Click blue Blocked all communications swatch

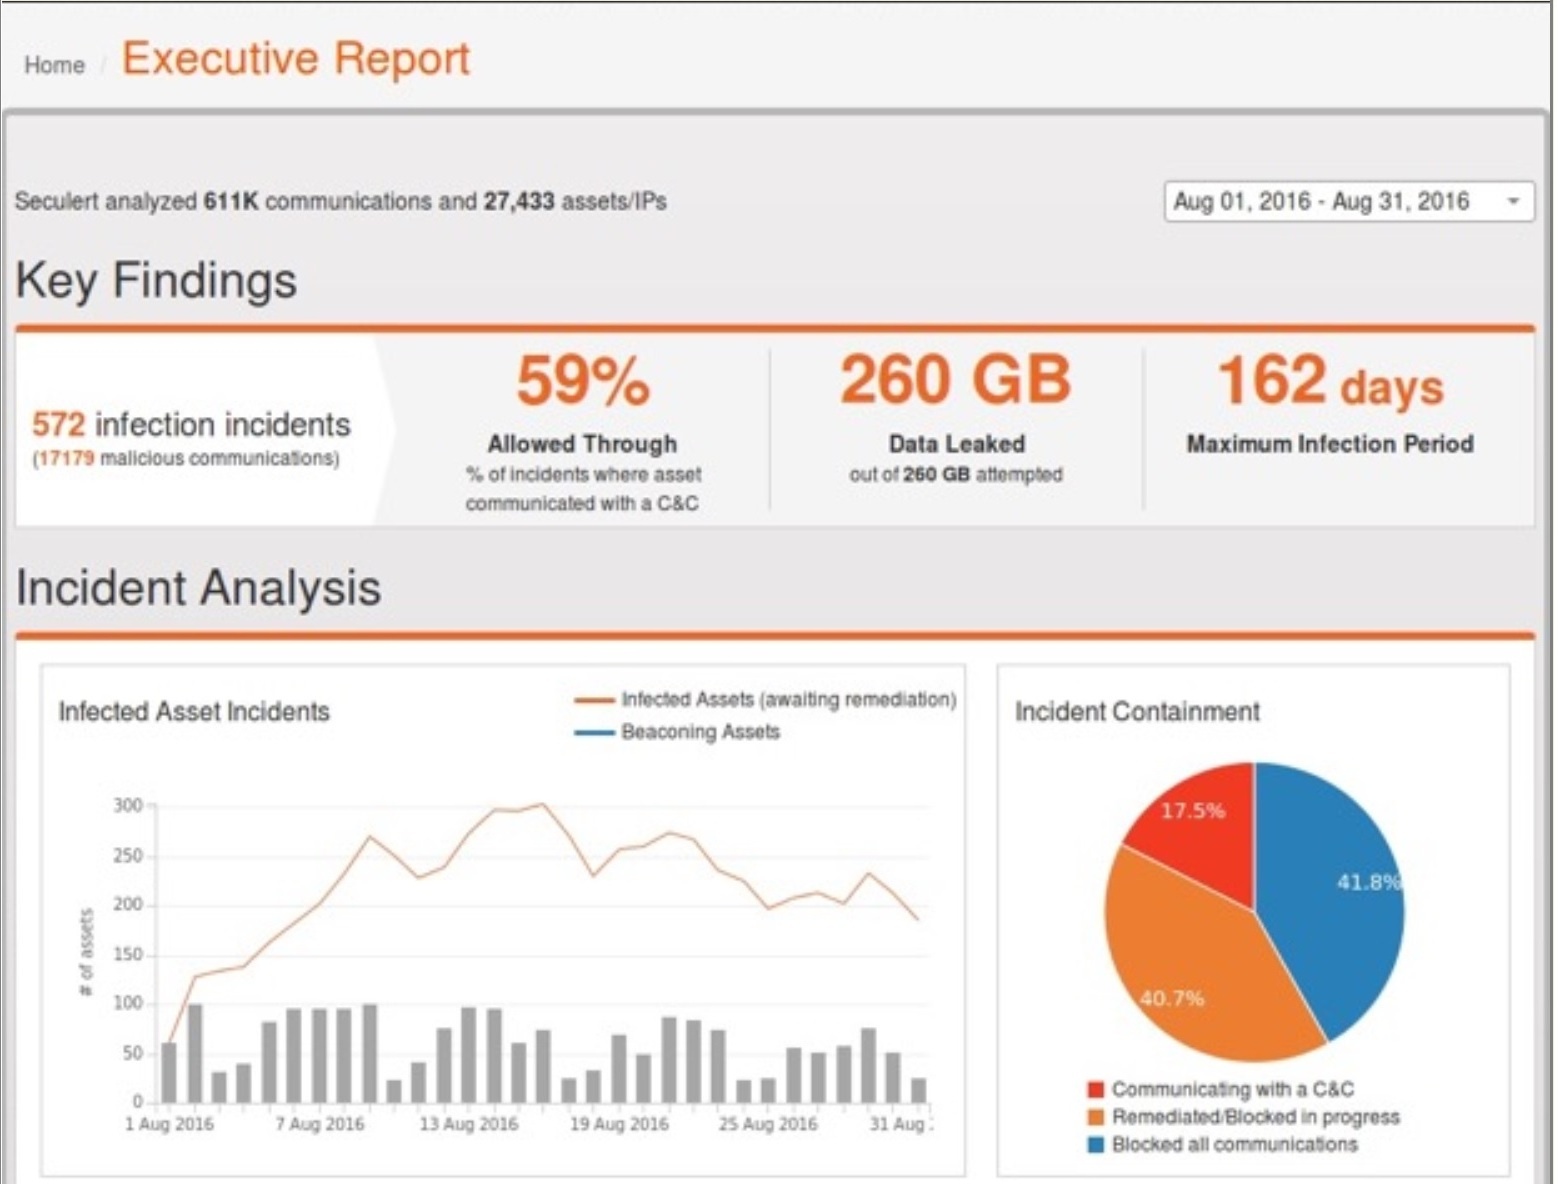pyautogui.click(x=1096, y=1145)
